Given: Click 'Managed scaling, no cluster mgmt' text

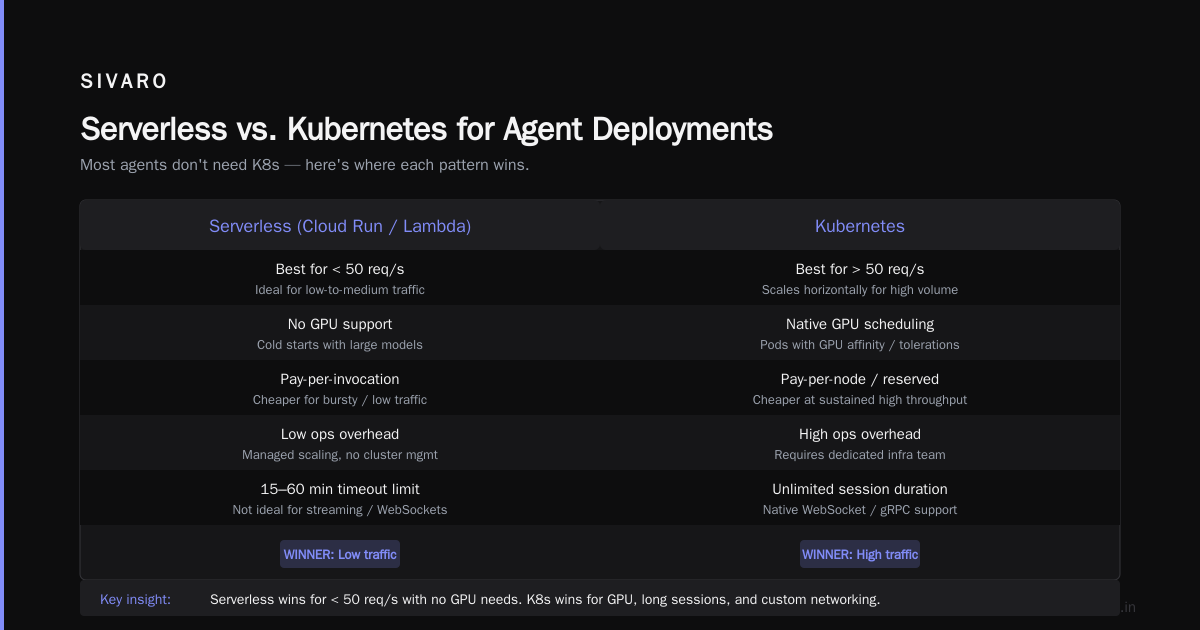Looking at the screenshot, I should [340, 455].
